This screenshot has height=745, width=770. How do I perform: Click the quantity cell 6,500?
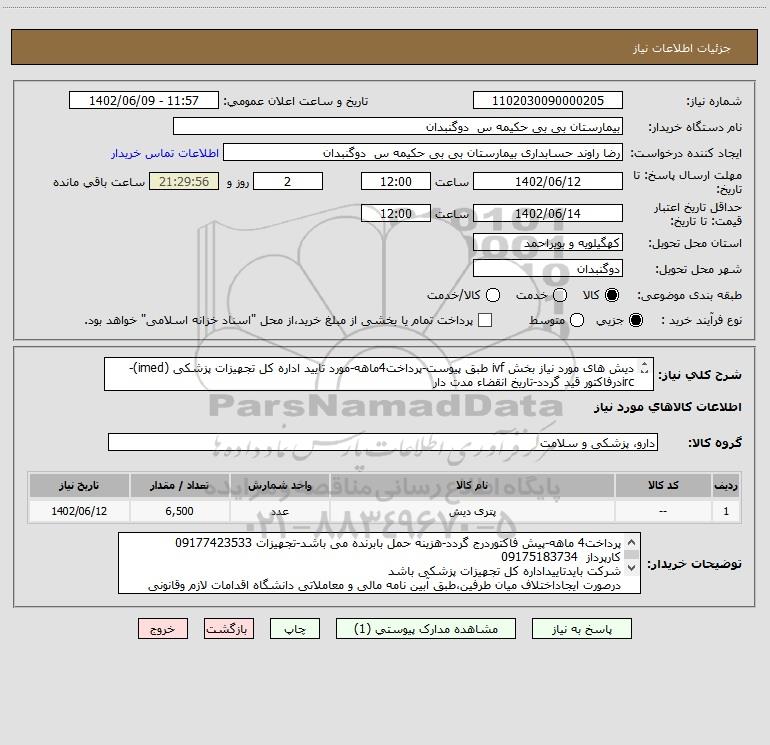(179, 511)
